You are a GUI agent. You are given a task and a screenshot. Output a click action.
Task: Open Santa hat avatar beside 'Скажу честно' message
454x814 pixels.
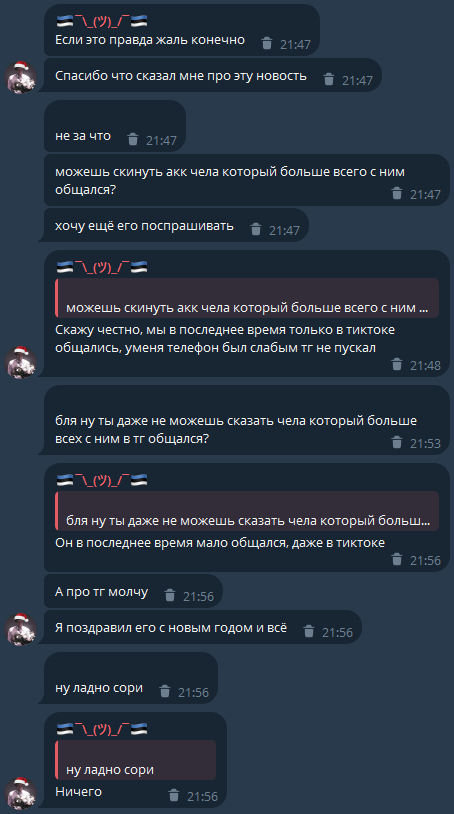pos(21,362)
